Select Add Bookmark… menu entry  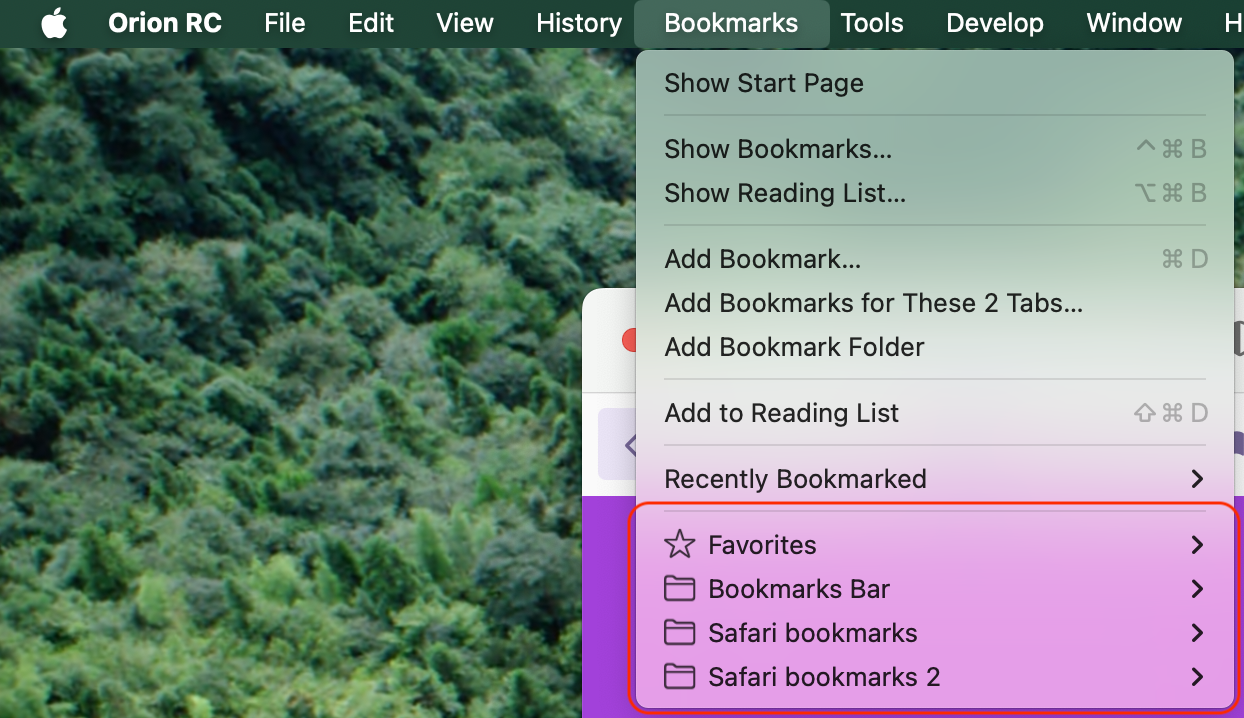[934, 259]
